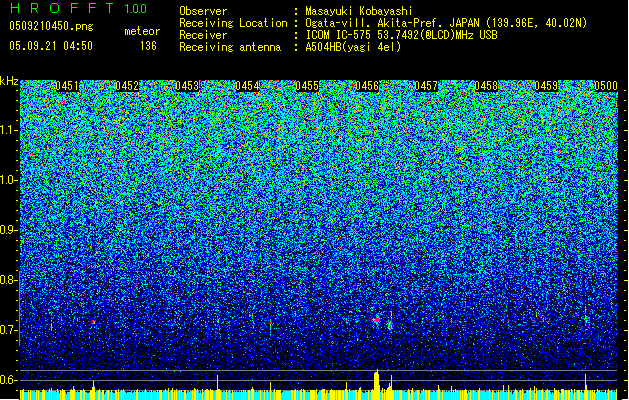Click the tallest yellow peak below 0456
This screenshot has width=629, height=400.
click(377, 384)
